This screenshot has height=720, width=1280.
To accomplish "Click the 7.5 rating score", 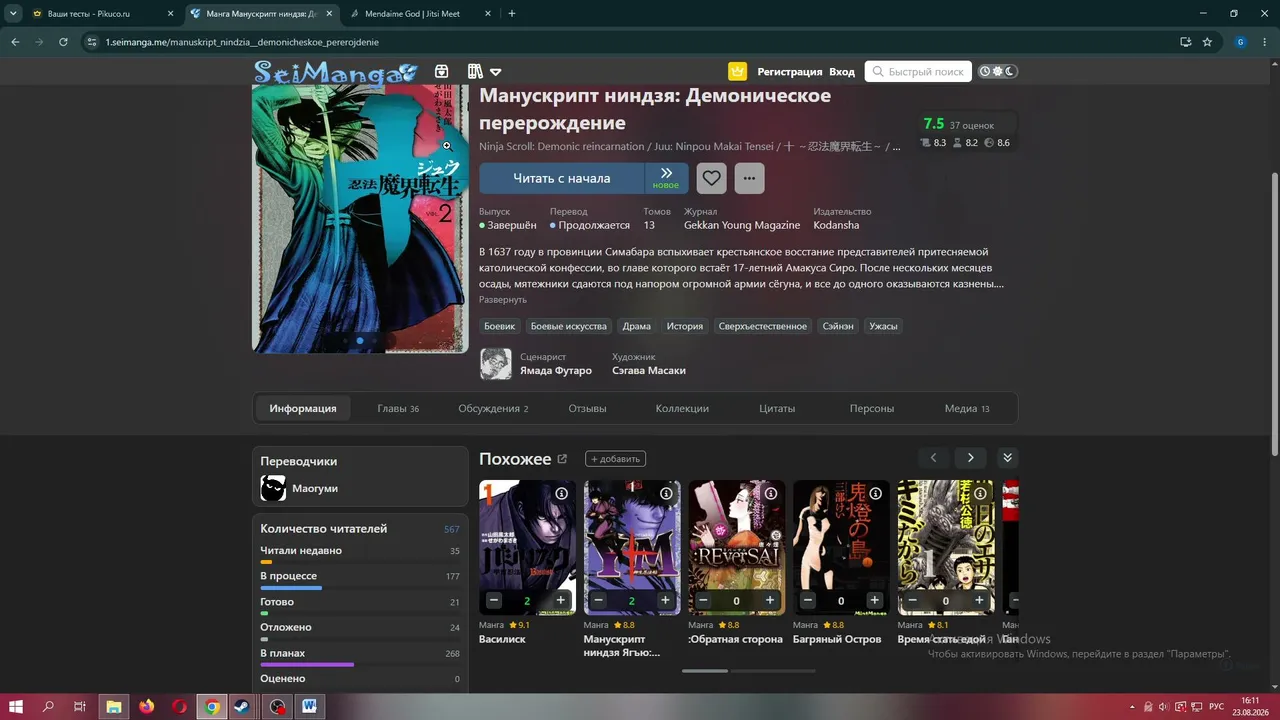I will (934, 124).
